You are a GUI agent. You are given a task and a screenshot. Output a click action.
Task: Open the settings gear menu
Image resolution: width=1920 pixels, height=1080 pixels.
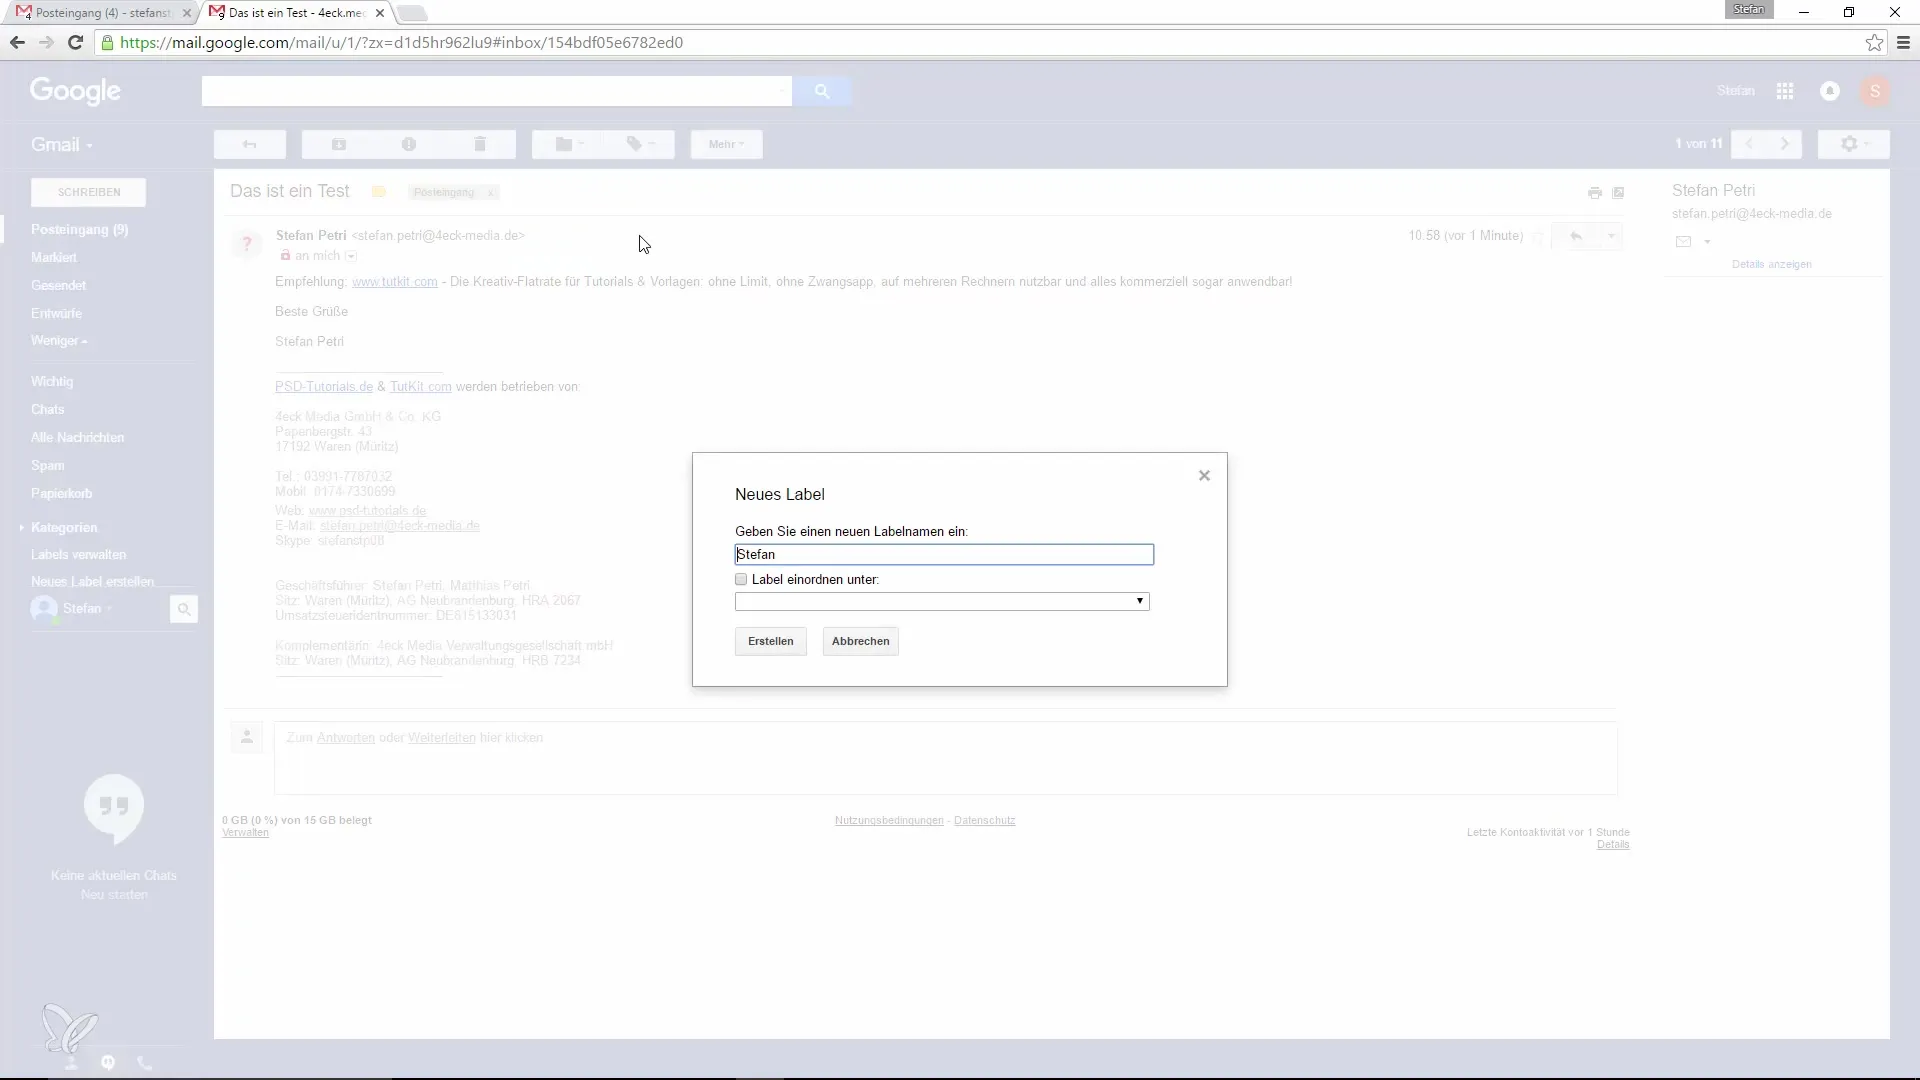pyautogui.click(x=1854, y=144)
